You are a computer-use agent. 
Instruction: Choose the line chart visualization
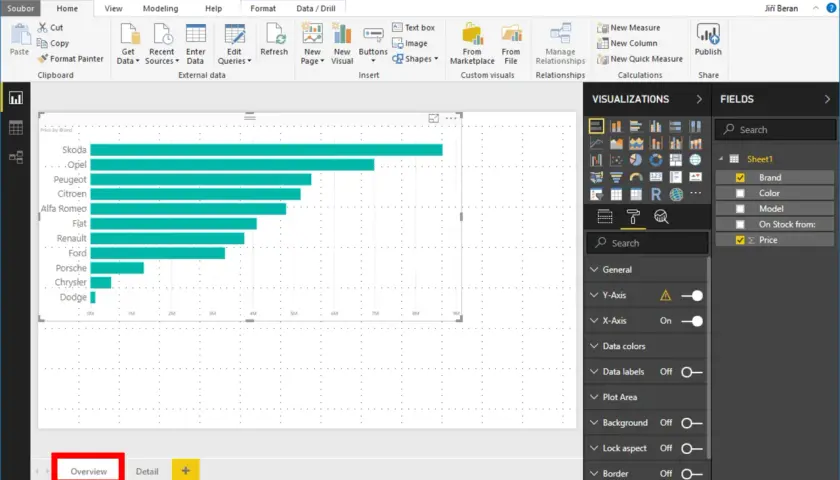pos(596,143)
